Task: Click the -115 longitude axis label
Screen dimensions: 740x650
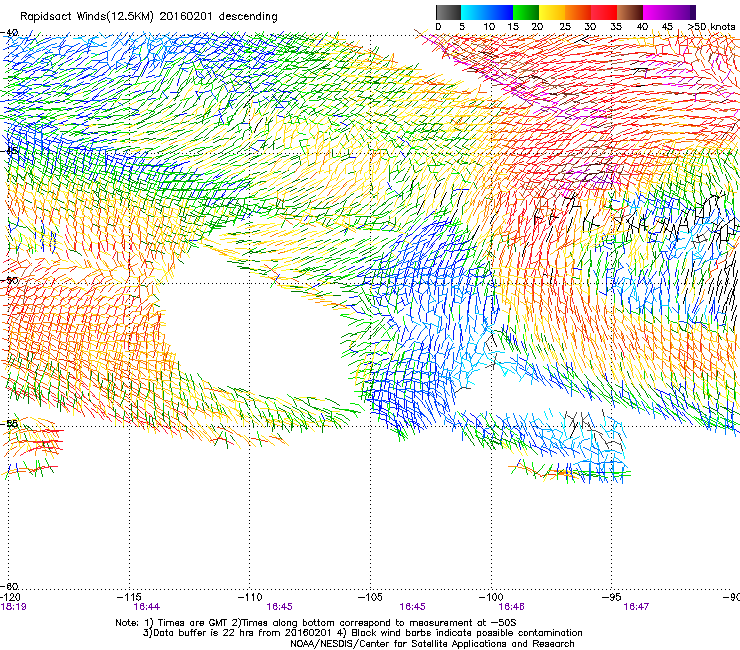Action: [x=130, y=597]
